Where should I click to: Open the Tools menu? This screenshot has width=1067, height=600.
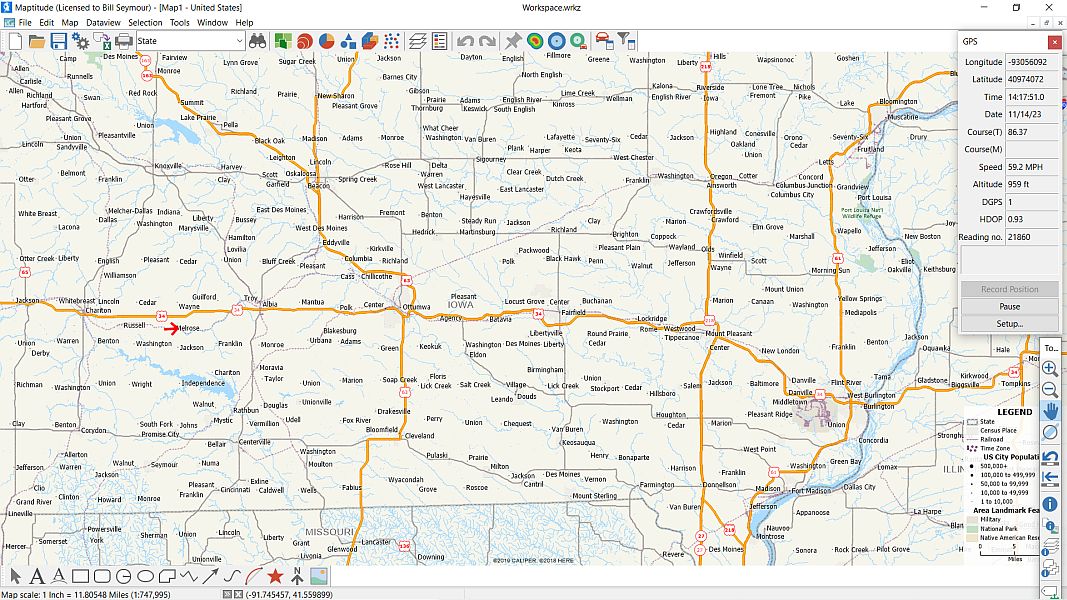click(x=179, y=22)
